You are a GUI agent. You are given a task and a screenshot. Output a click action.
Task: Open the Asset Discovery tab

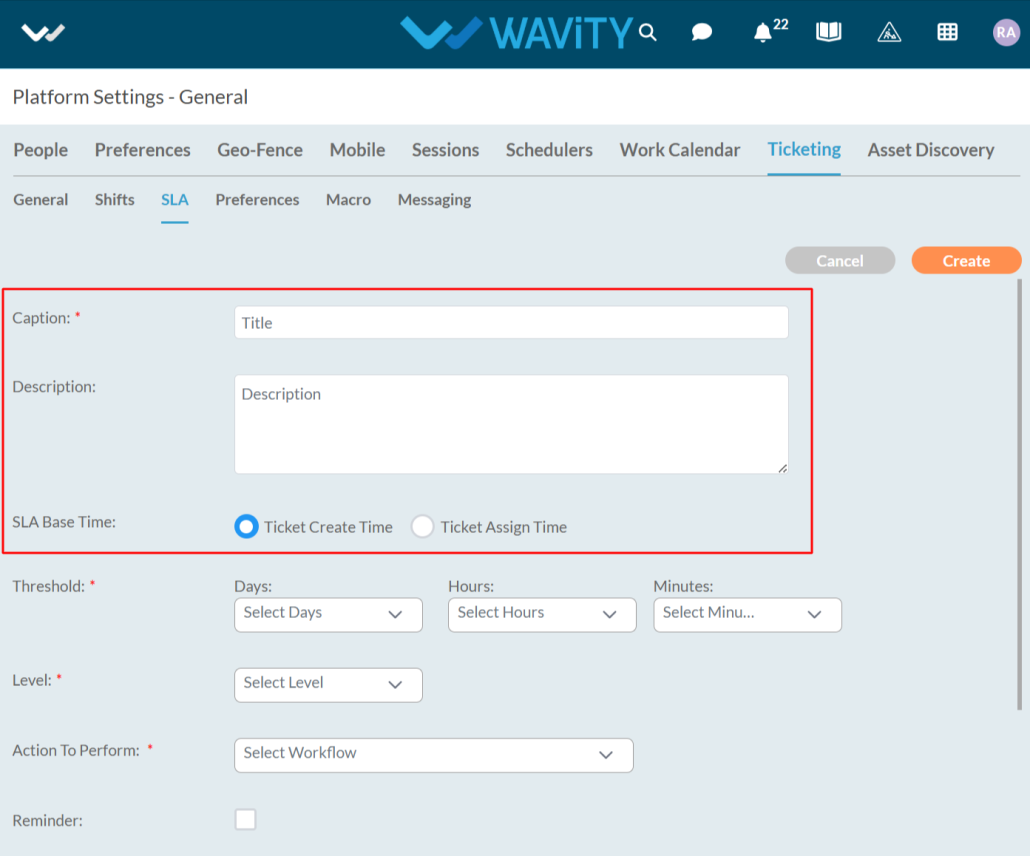(931, 150)
